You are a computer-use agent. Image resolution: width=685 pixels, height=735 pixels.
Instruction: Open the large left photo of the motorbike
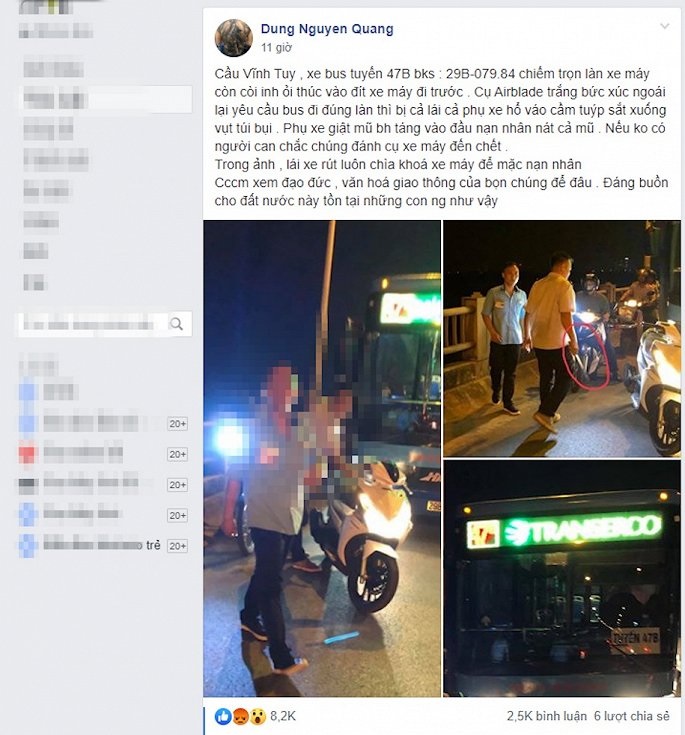(322, 458)
